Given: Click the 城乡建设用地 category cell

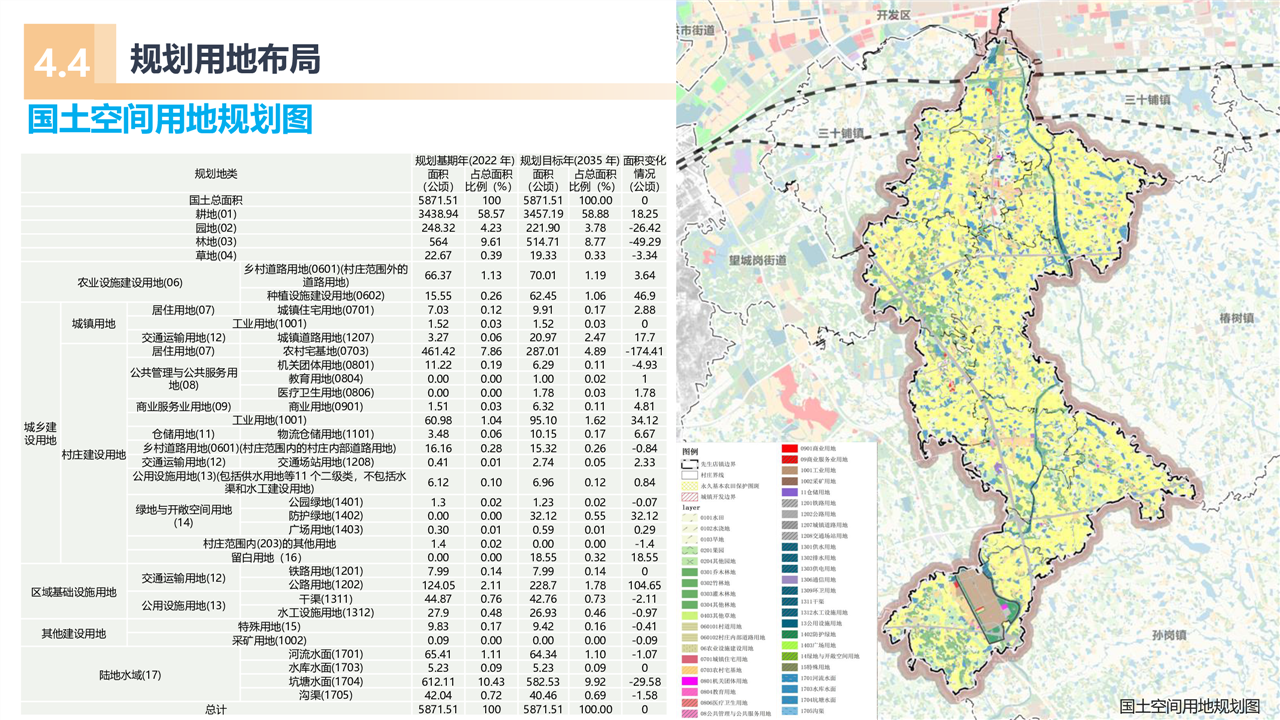Looking at the screenshot, I should point(40,434).
